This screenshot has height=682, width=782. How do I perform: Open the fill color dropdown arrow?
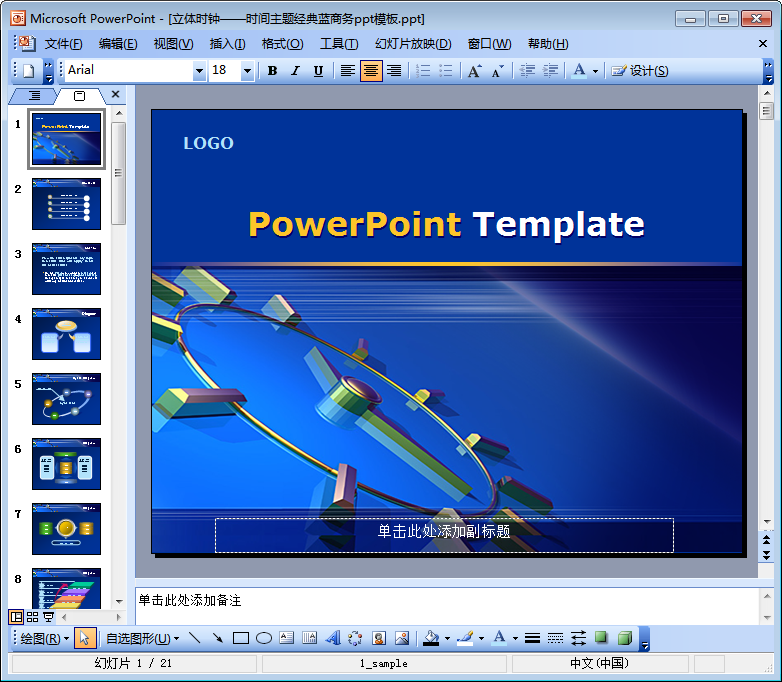(447, 639)
